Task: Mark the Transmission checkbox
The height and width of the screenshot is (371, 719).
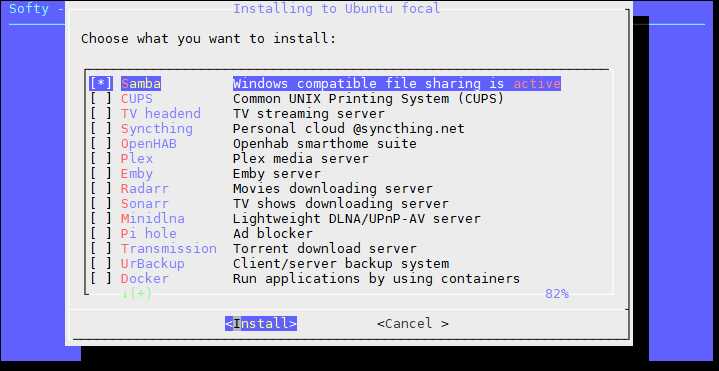Action: [x=100, y=249]
